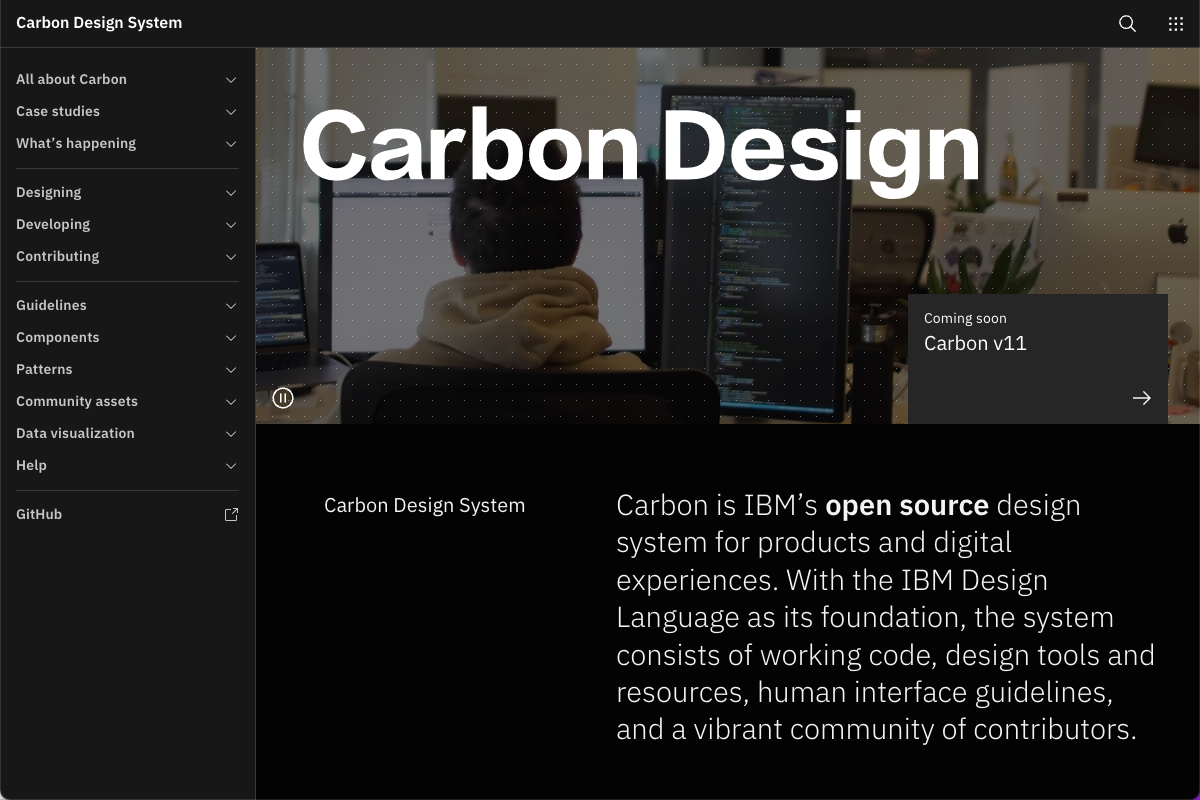Viewport: 1200px width, 800px height.
Task: Expand the Guidelines chevron
Action: [x=231, y=306]
